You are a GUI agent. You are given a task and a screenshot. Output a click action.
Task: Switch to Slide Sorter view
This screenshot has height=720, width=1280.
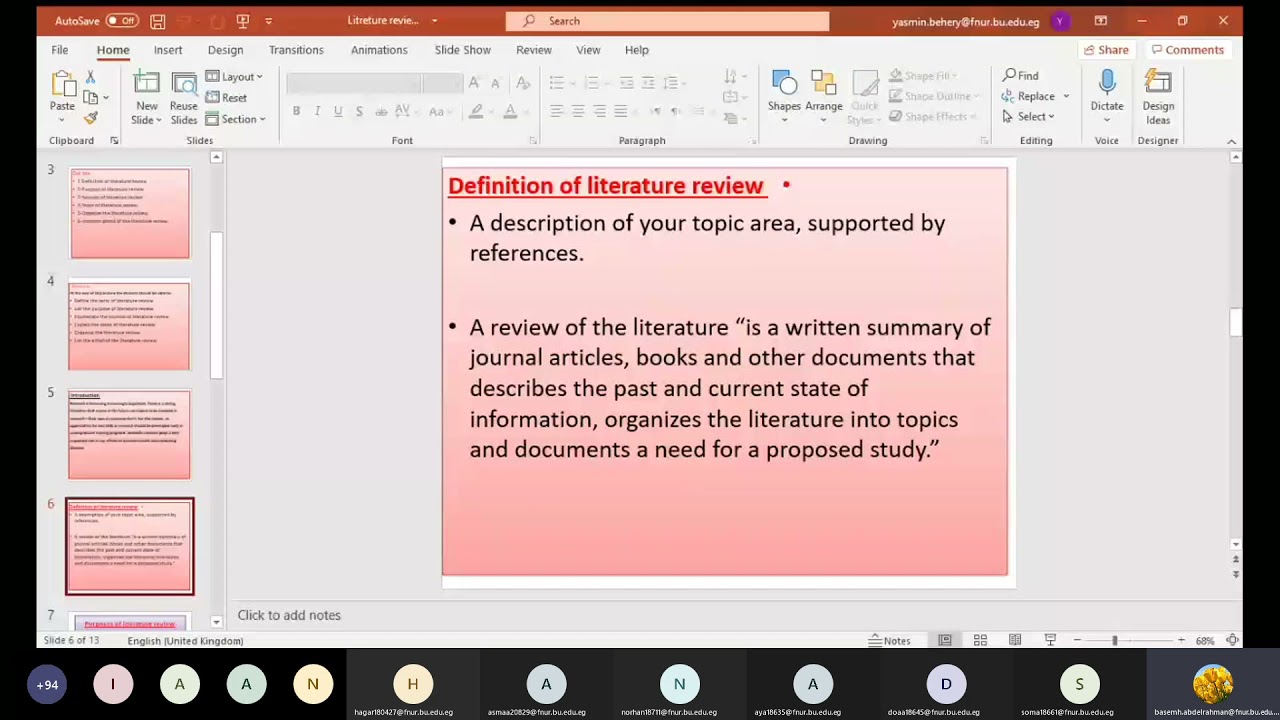pos(980,640)
